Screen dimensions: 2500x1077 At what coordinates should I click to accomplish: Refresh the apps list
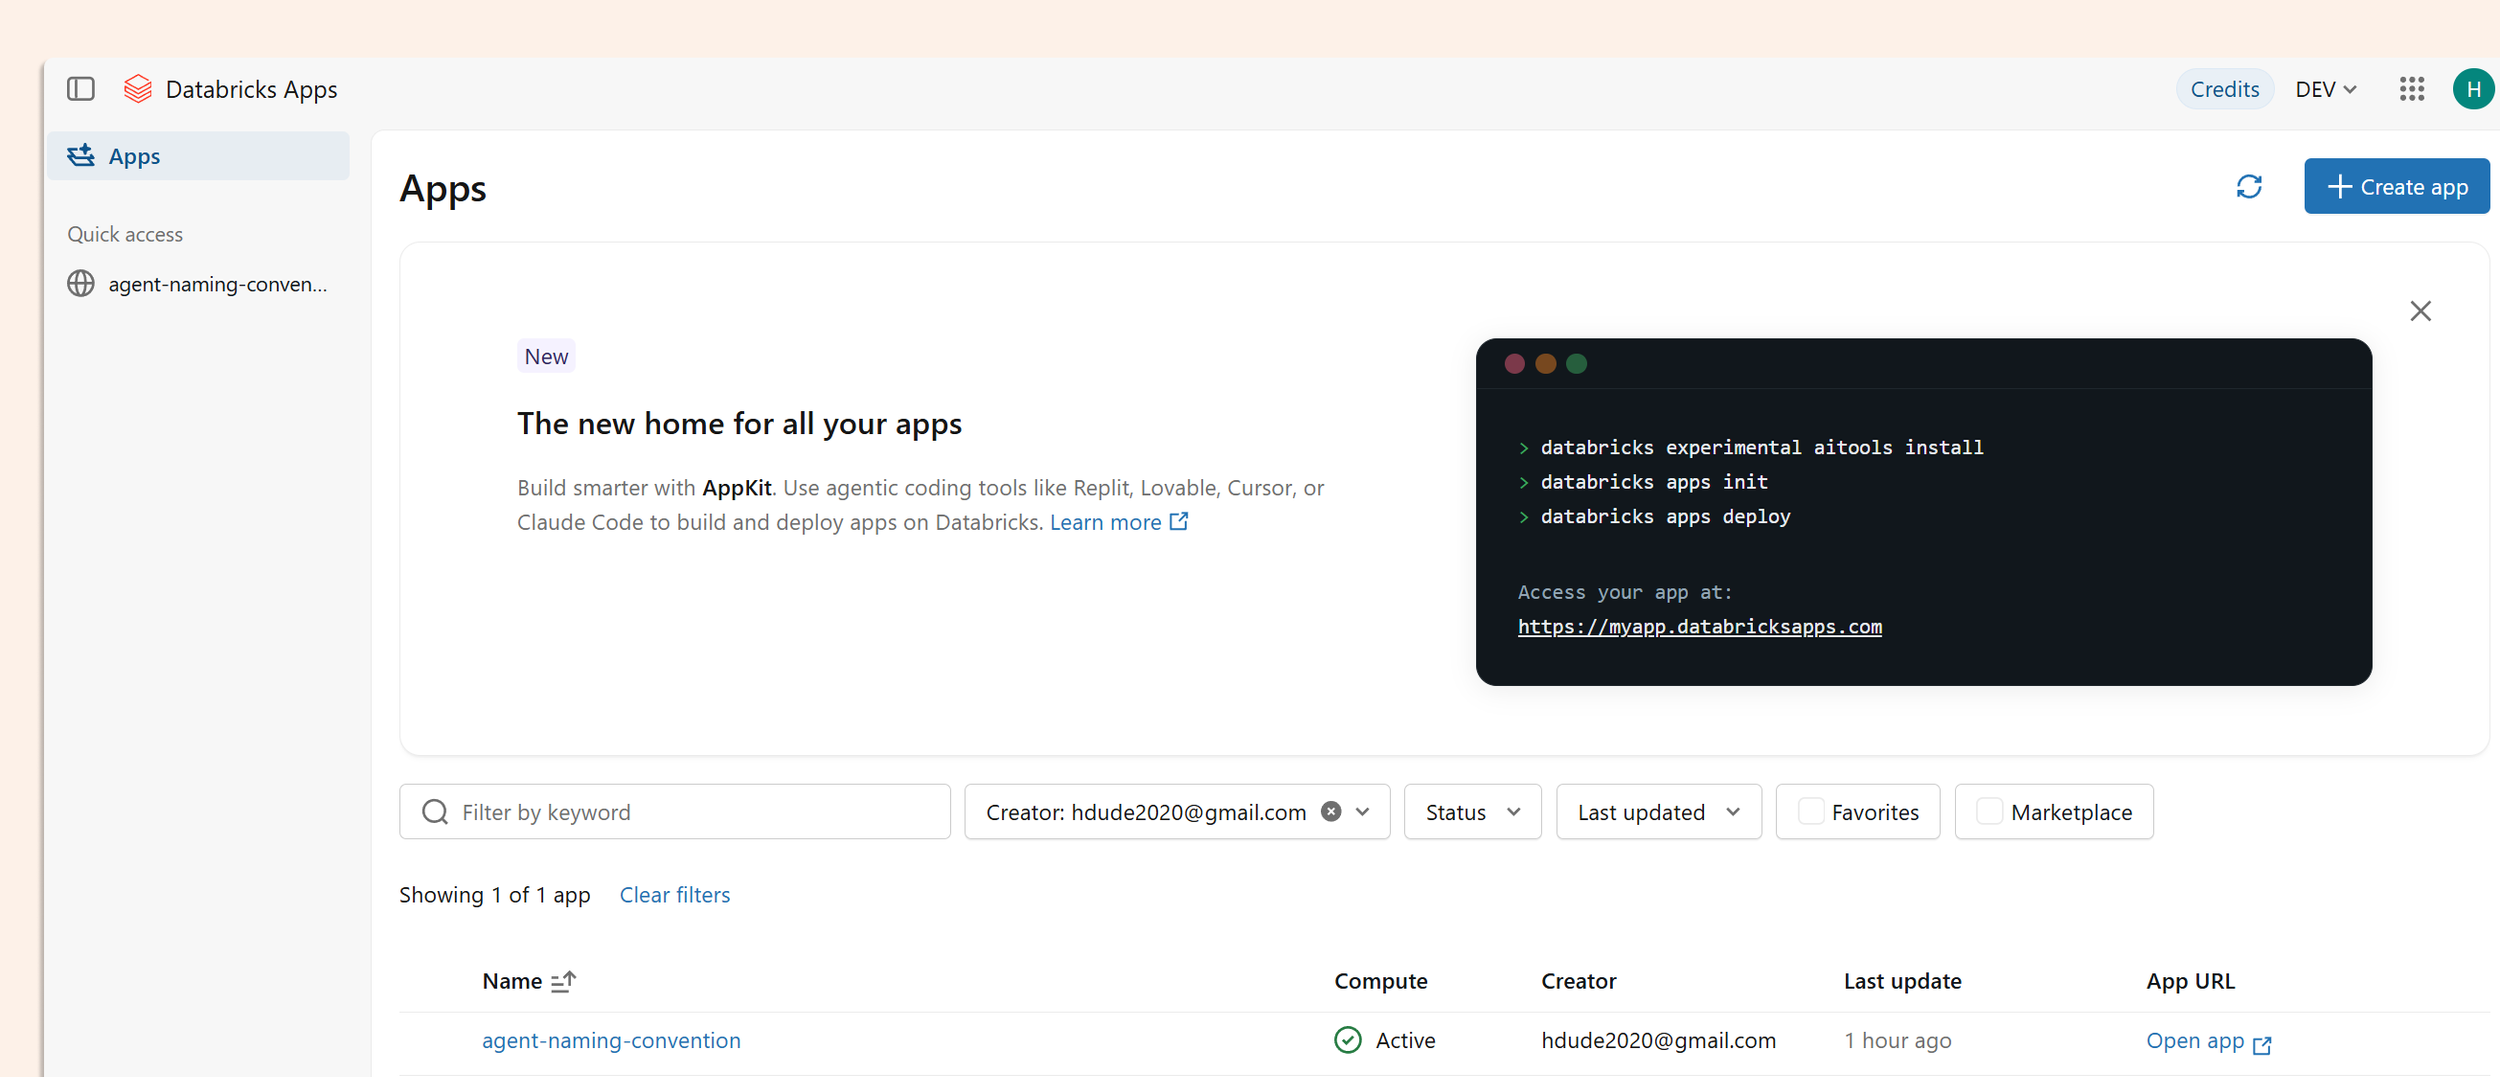pyautogui.click(x=2249, y=187)
